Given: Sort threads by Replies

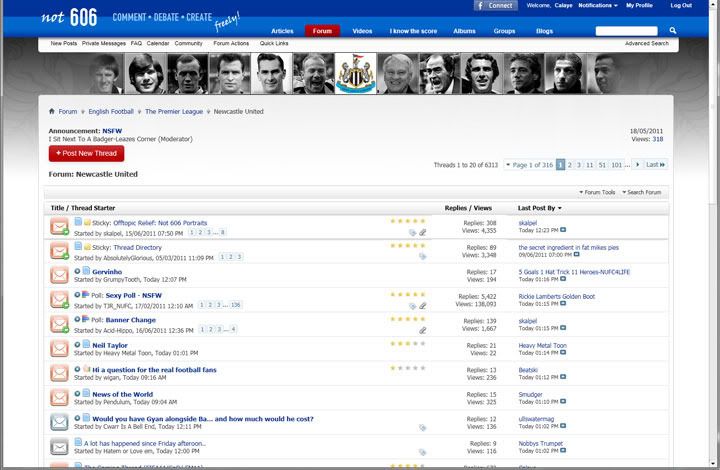Looking at the screenshot, I should pos(456,208).
